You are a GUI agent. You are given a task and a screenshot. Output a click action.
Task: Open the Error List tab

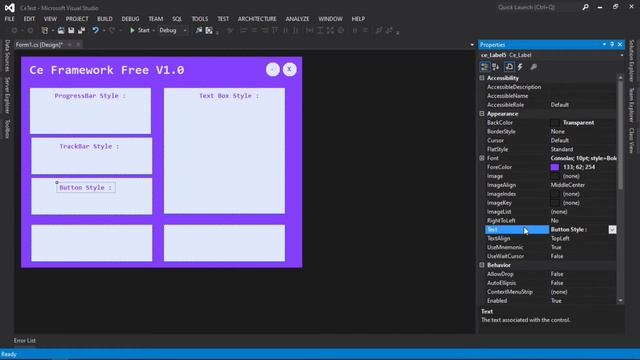[24, 340]
